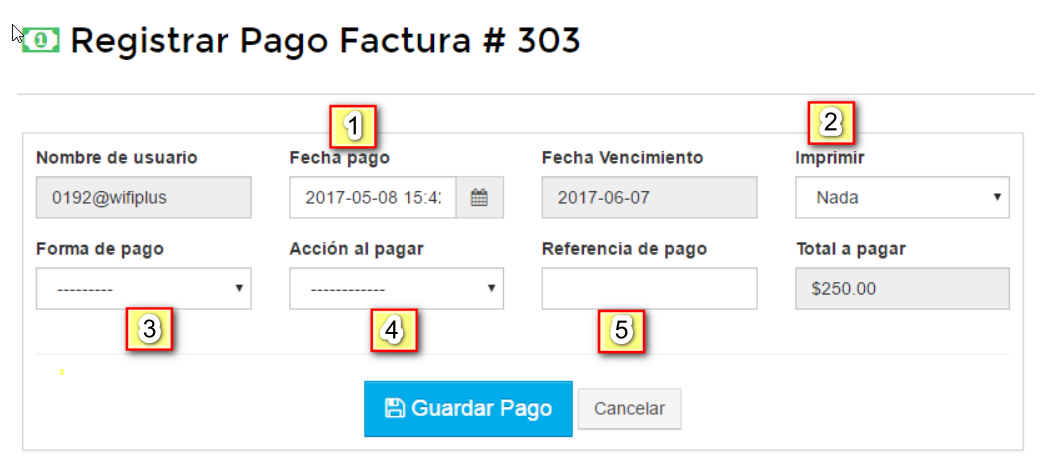This screenshot has height=467, width=1040.
Task: Click callout marker number 2
Action: [x=830, y=124]
